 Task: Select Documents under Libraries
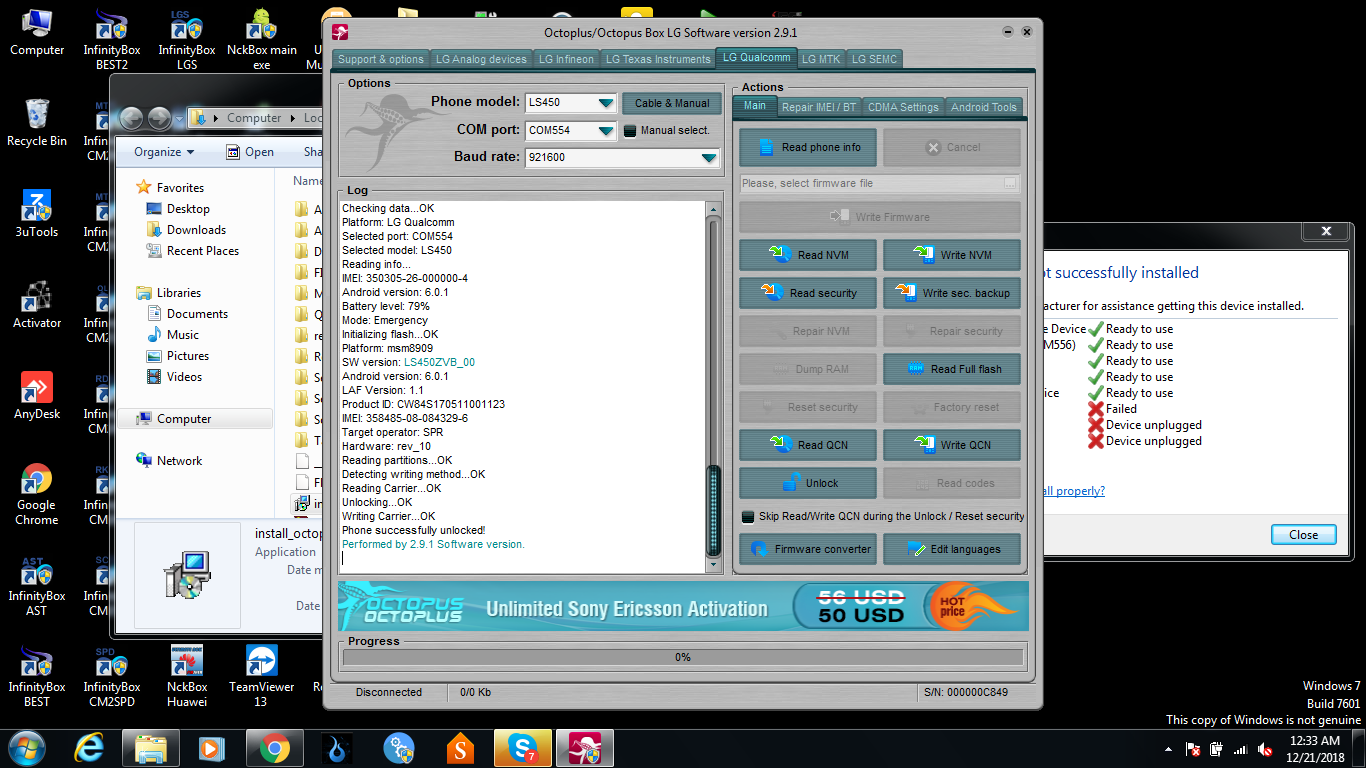coord(196,314)
